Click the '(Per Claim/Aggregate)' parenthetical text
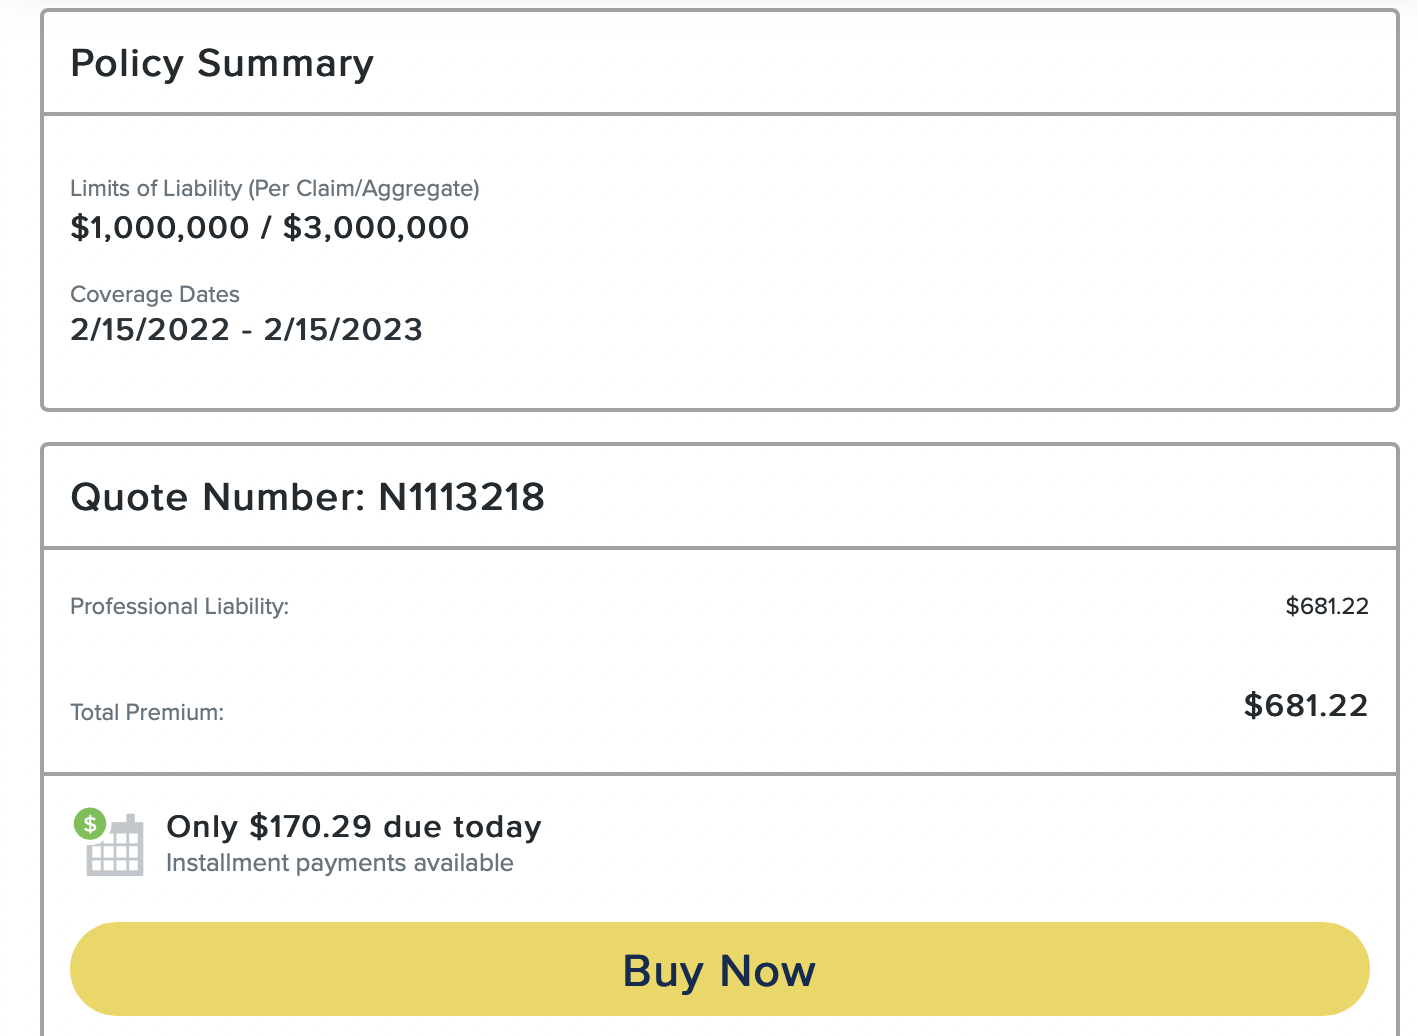The image size is (1418, 1036). point(364,188)
